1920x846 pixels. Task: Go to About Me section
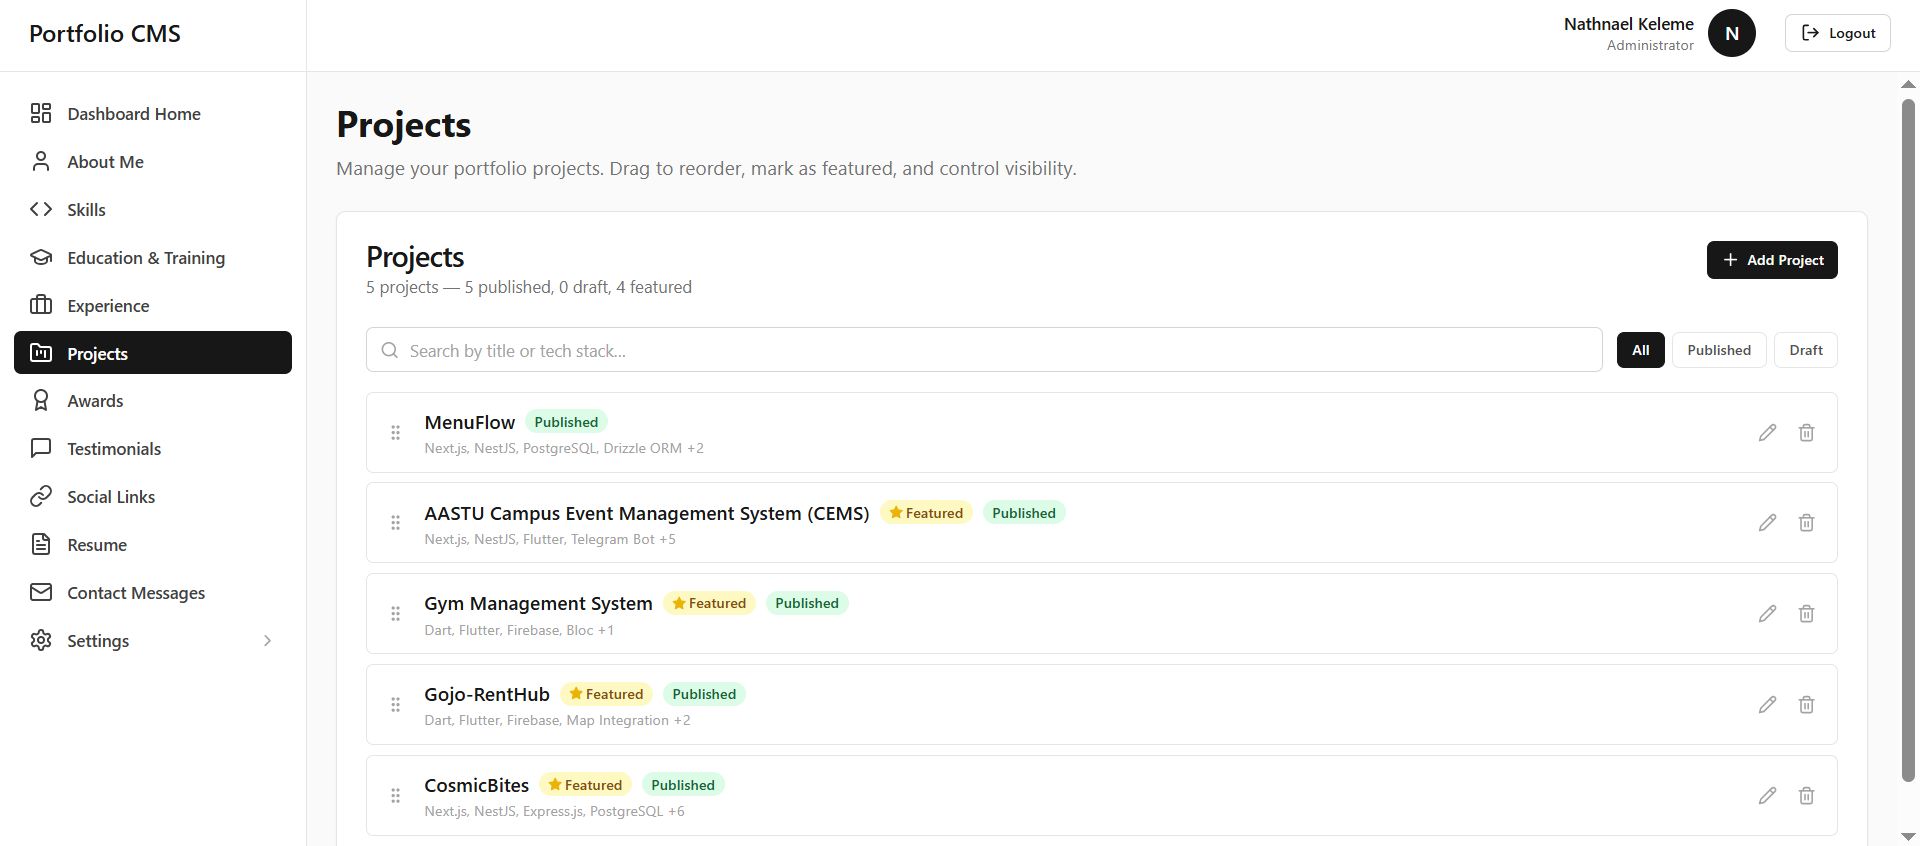point(153,161)
